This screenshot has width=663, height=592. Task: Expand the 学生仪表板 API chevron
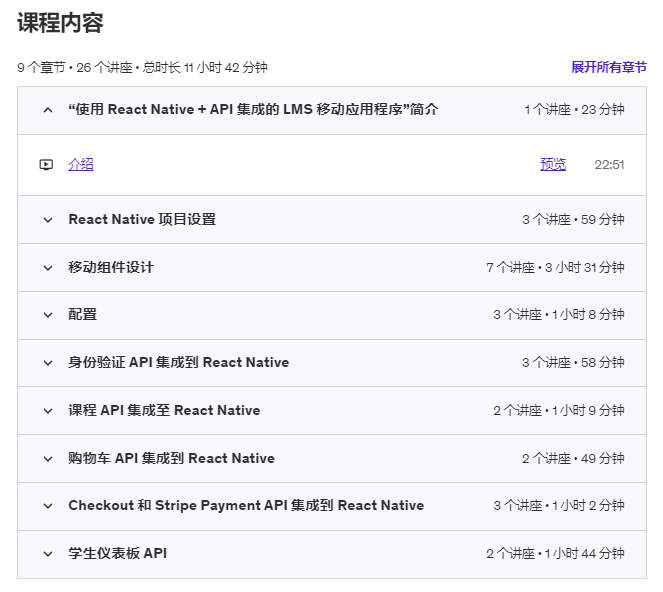pos(48,554)
